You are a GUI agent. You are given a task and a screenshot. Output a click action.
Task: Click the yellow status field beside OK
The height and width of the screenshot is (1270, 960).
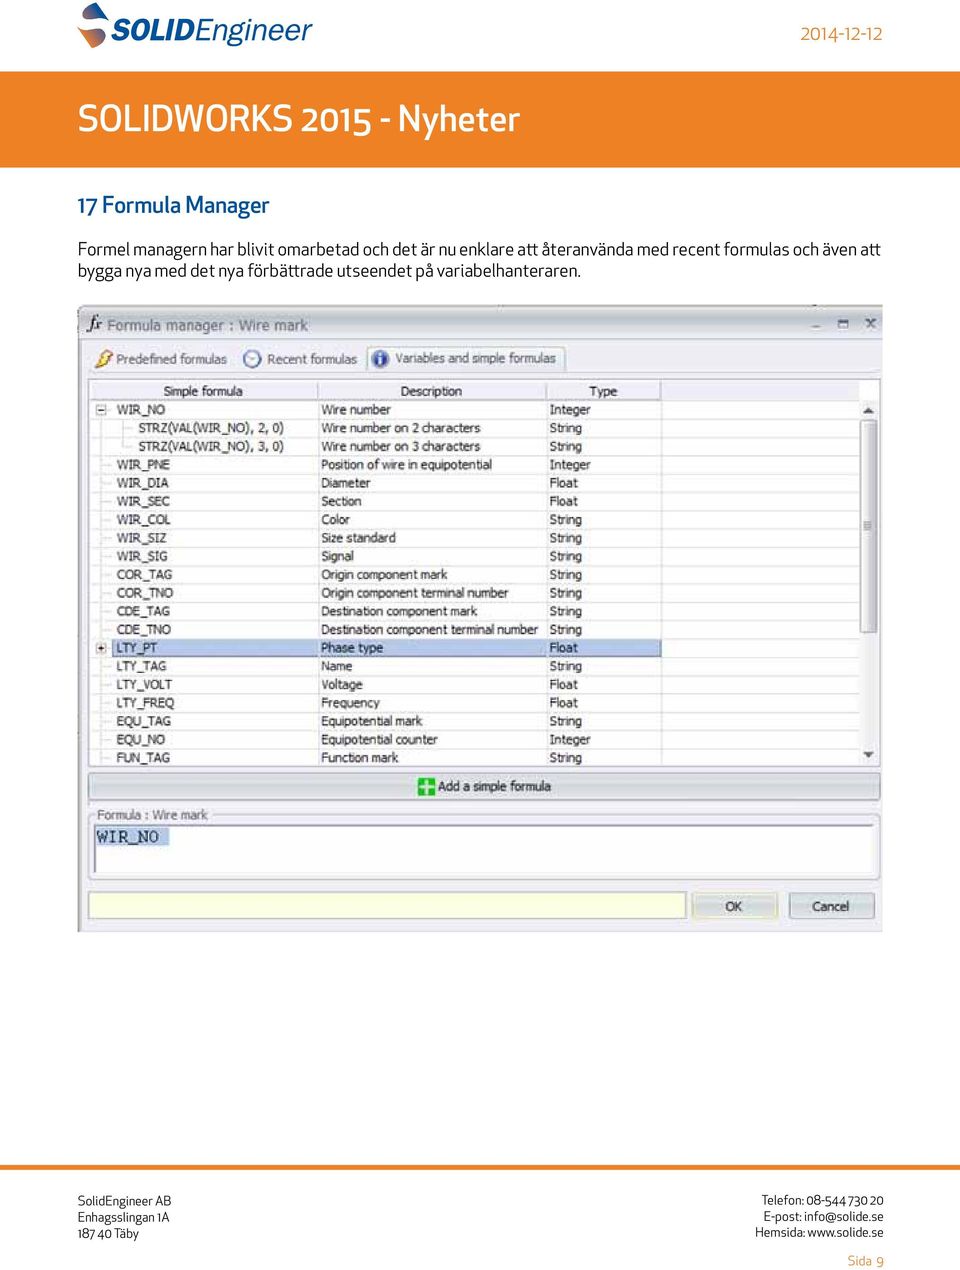click(x=387, y=906)
